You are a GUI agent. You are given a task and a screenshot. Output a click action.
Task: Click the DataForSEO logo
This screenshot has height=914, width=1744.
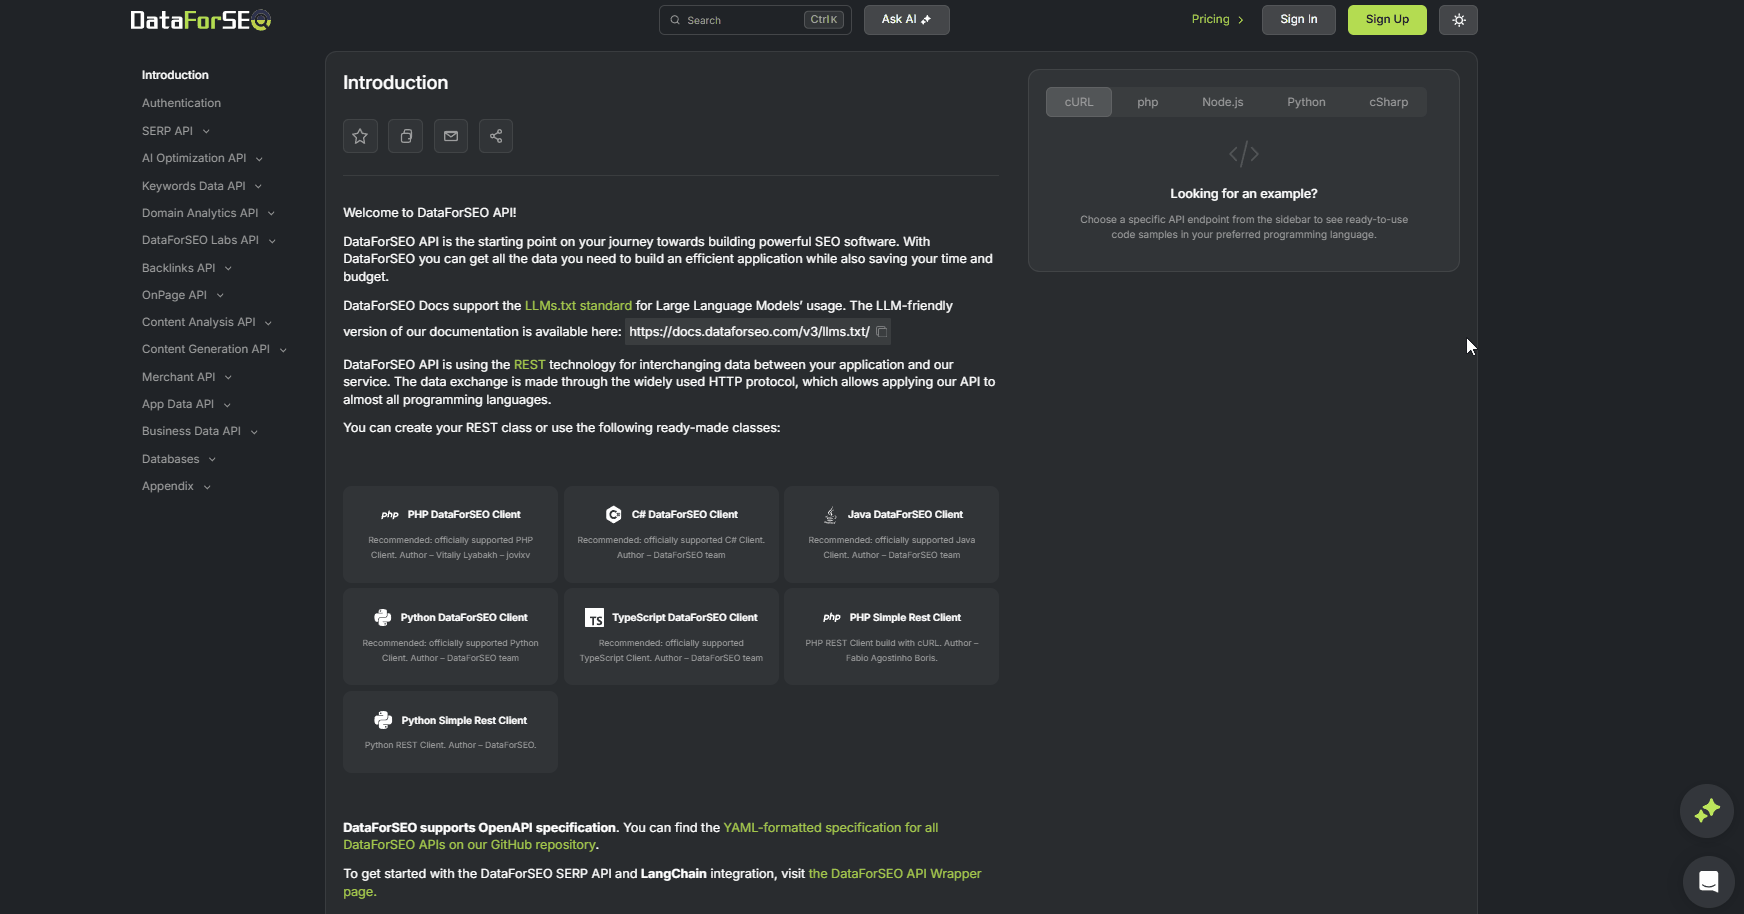coord(201,20)
